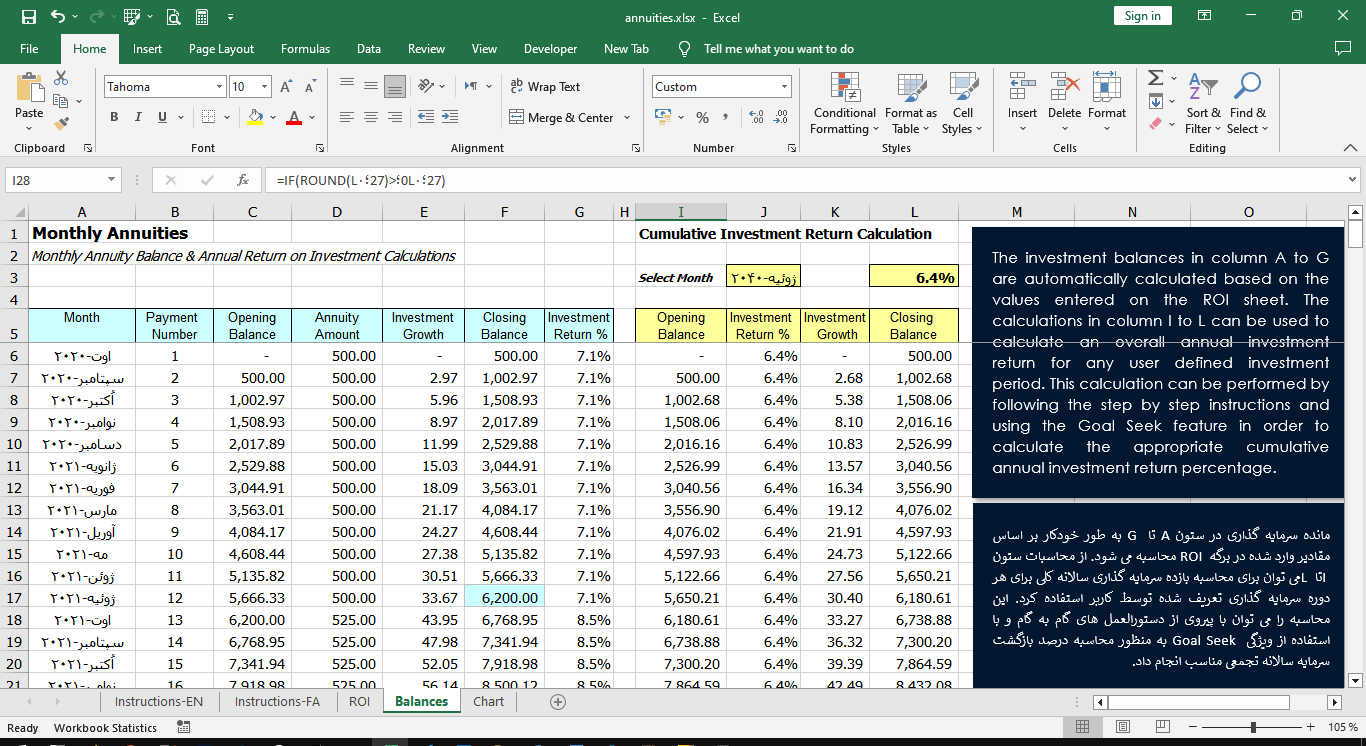Open the Custom number format dropdown
Viewport: 1366px width, 746px height.
pos(784,87)
